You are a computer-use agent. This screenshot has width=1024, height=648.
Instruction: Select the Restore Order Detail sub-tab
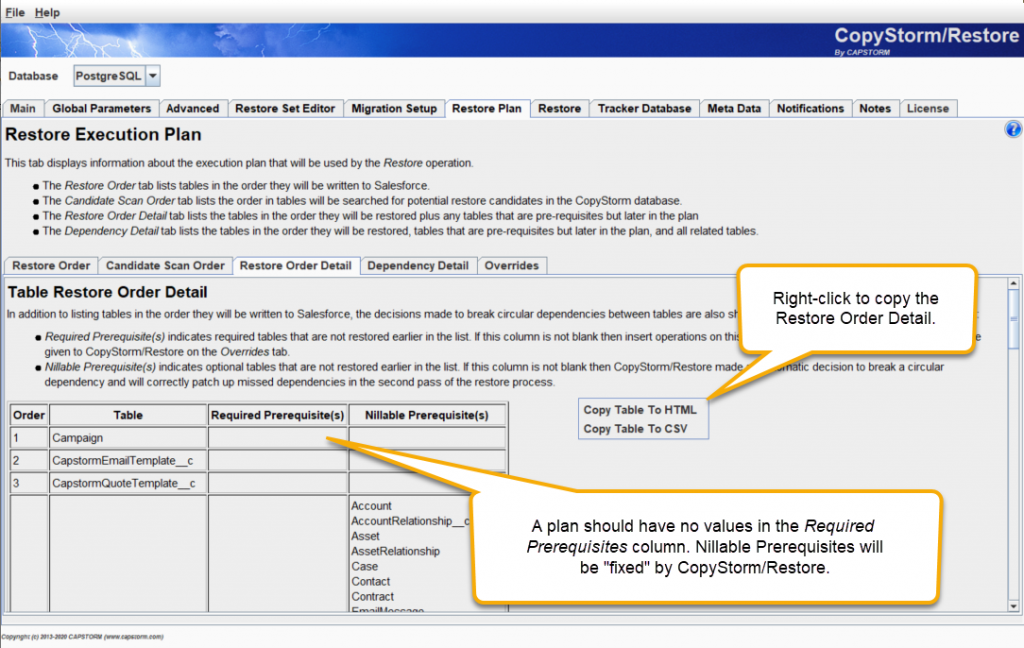point(296,266)
